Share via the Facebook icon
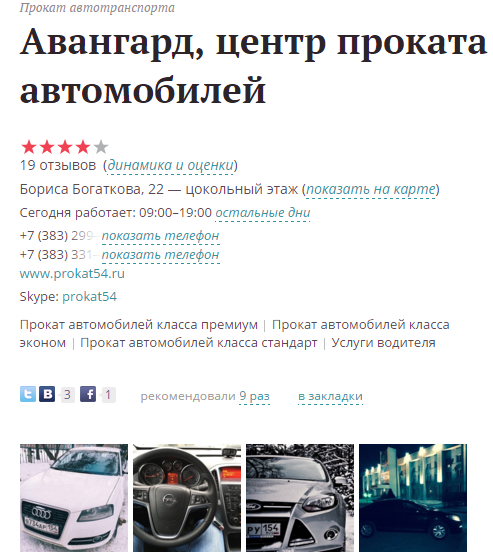The height and width of the screenshot is (556, 493). [88, 394]
